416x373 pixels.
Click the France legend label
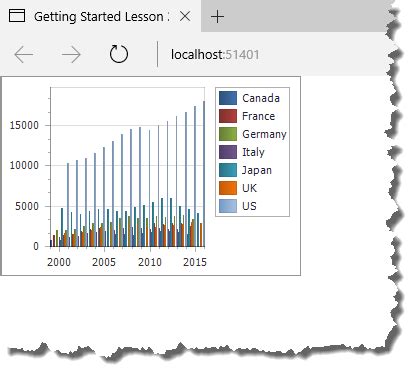click(x=258, y=116)
